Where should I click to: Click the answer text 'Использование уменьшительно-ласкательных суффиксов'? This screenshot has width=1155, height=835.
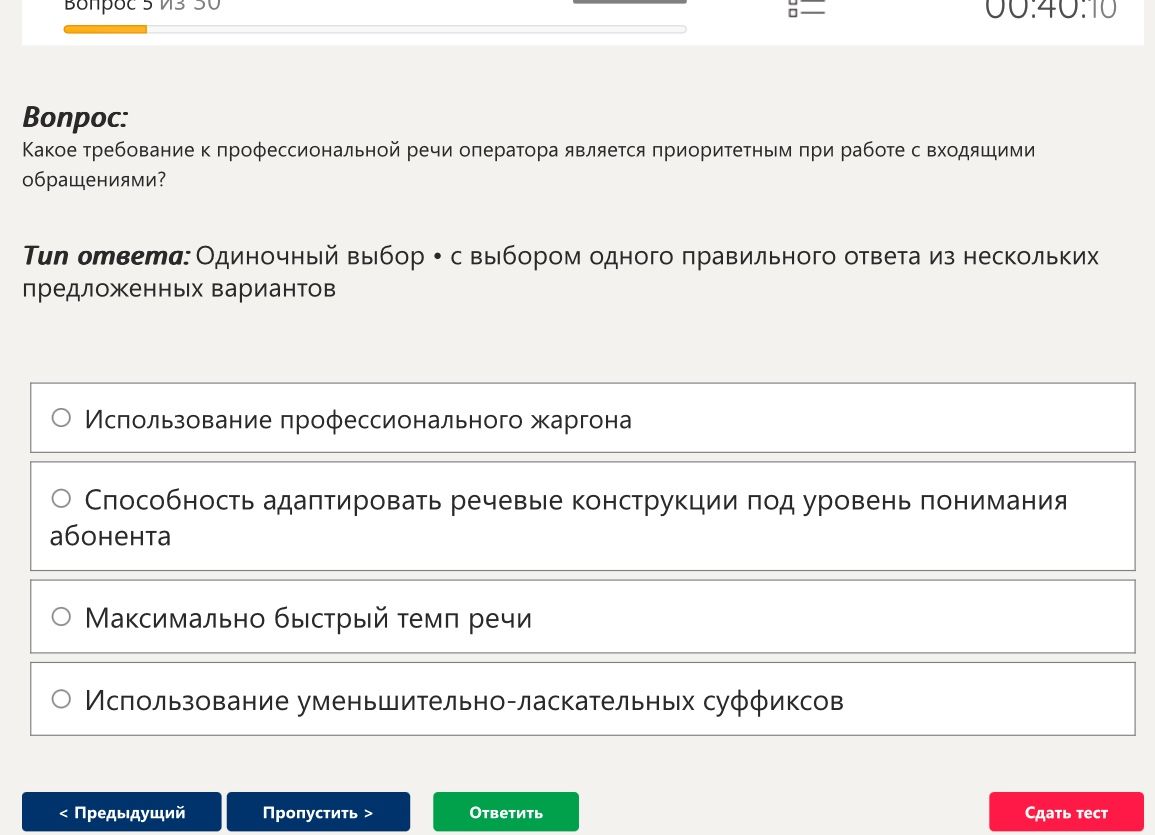click(x=464, y=700)
